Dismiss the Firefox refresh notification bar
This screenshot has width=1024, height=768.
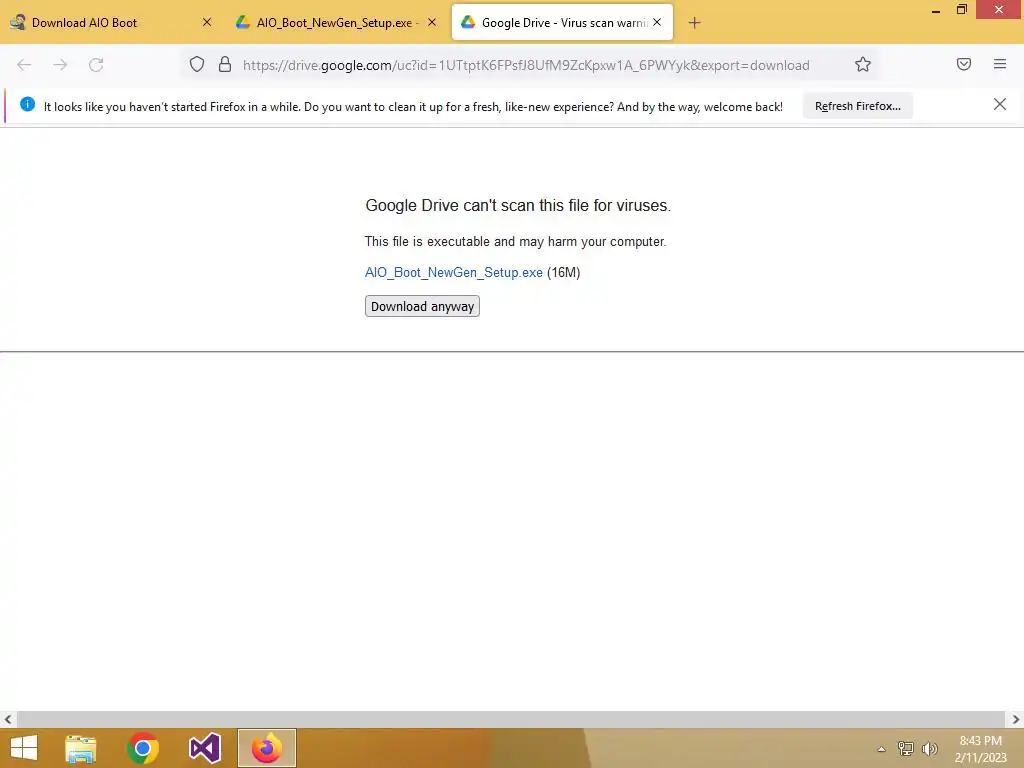[x=999, y=104]
